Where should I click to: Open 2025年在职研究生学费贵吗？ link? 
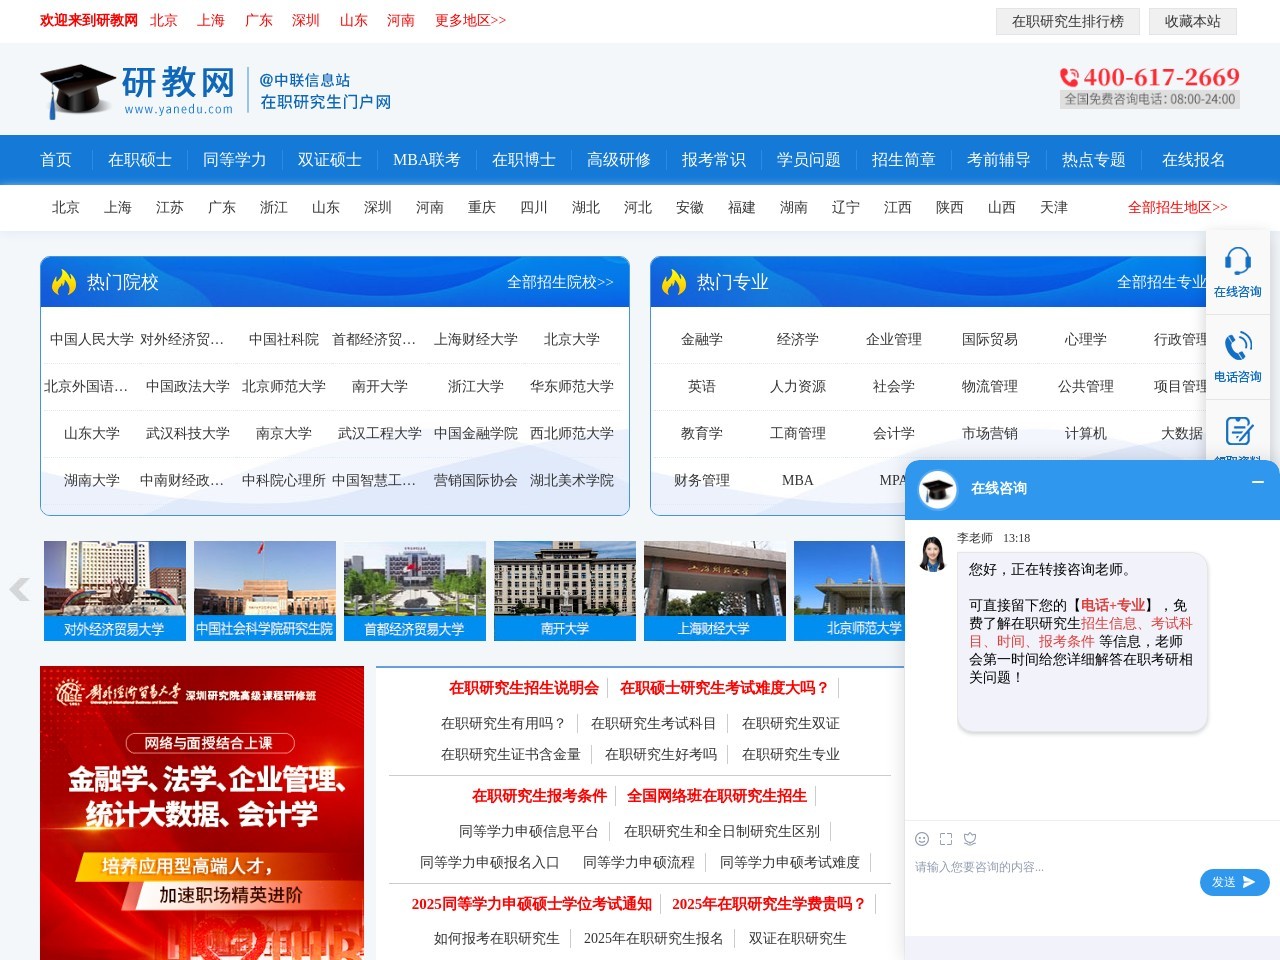(769, 904)
